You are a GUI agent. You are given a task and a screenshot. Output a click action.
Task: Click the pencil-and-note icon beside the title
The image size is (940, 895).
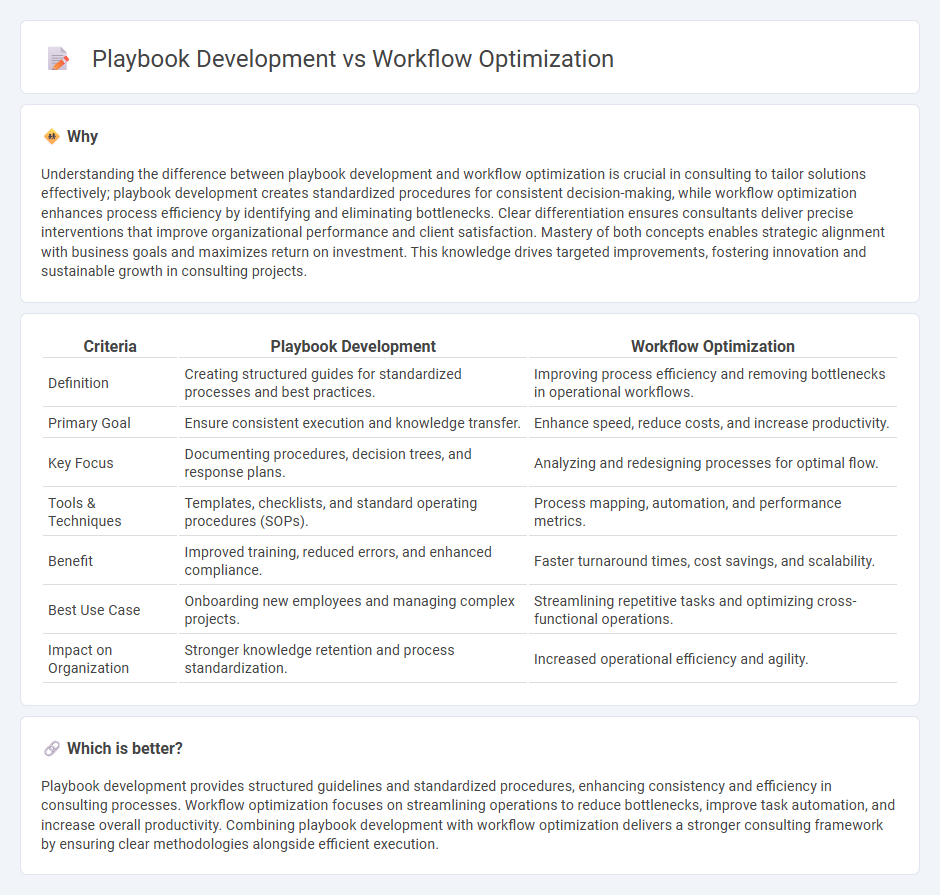pos(58,59)
